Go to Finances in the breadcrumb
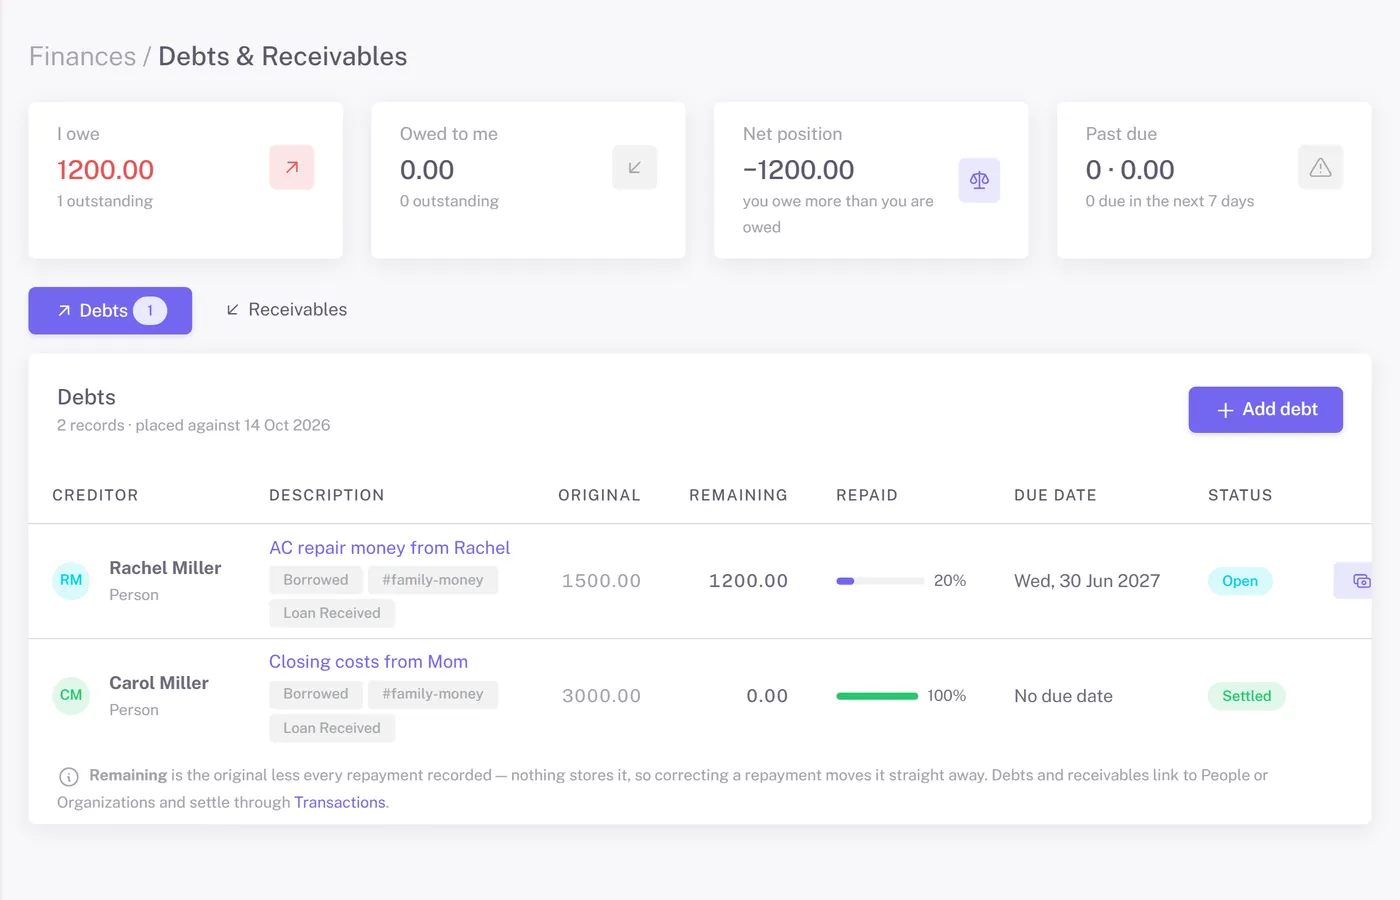Screen dimensions: 1400x900 (x=82, y=56)
